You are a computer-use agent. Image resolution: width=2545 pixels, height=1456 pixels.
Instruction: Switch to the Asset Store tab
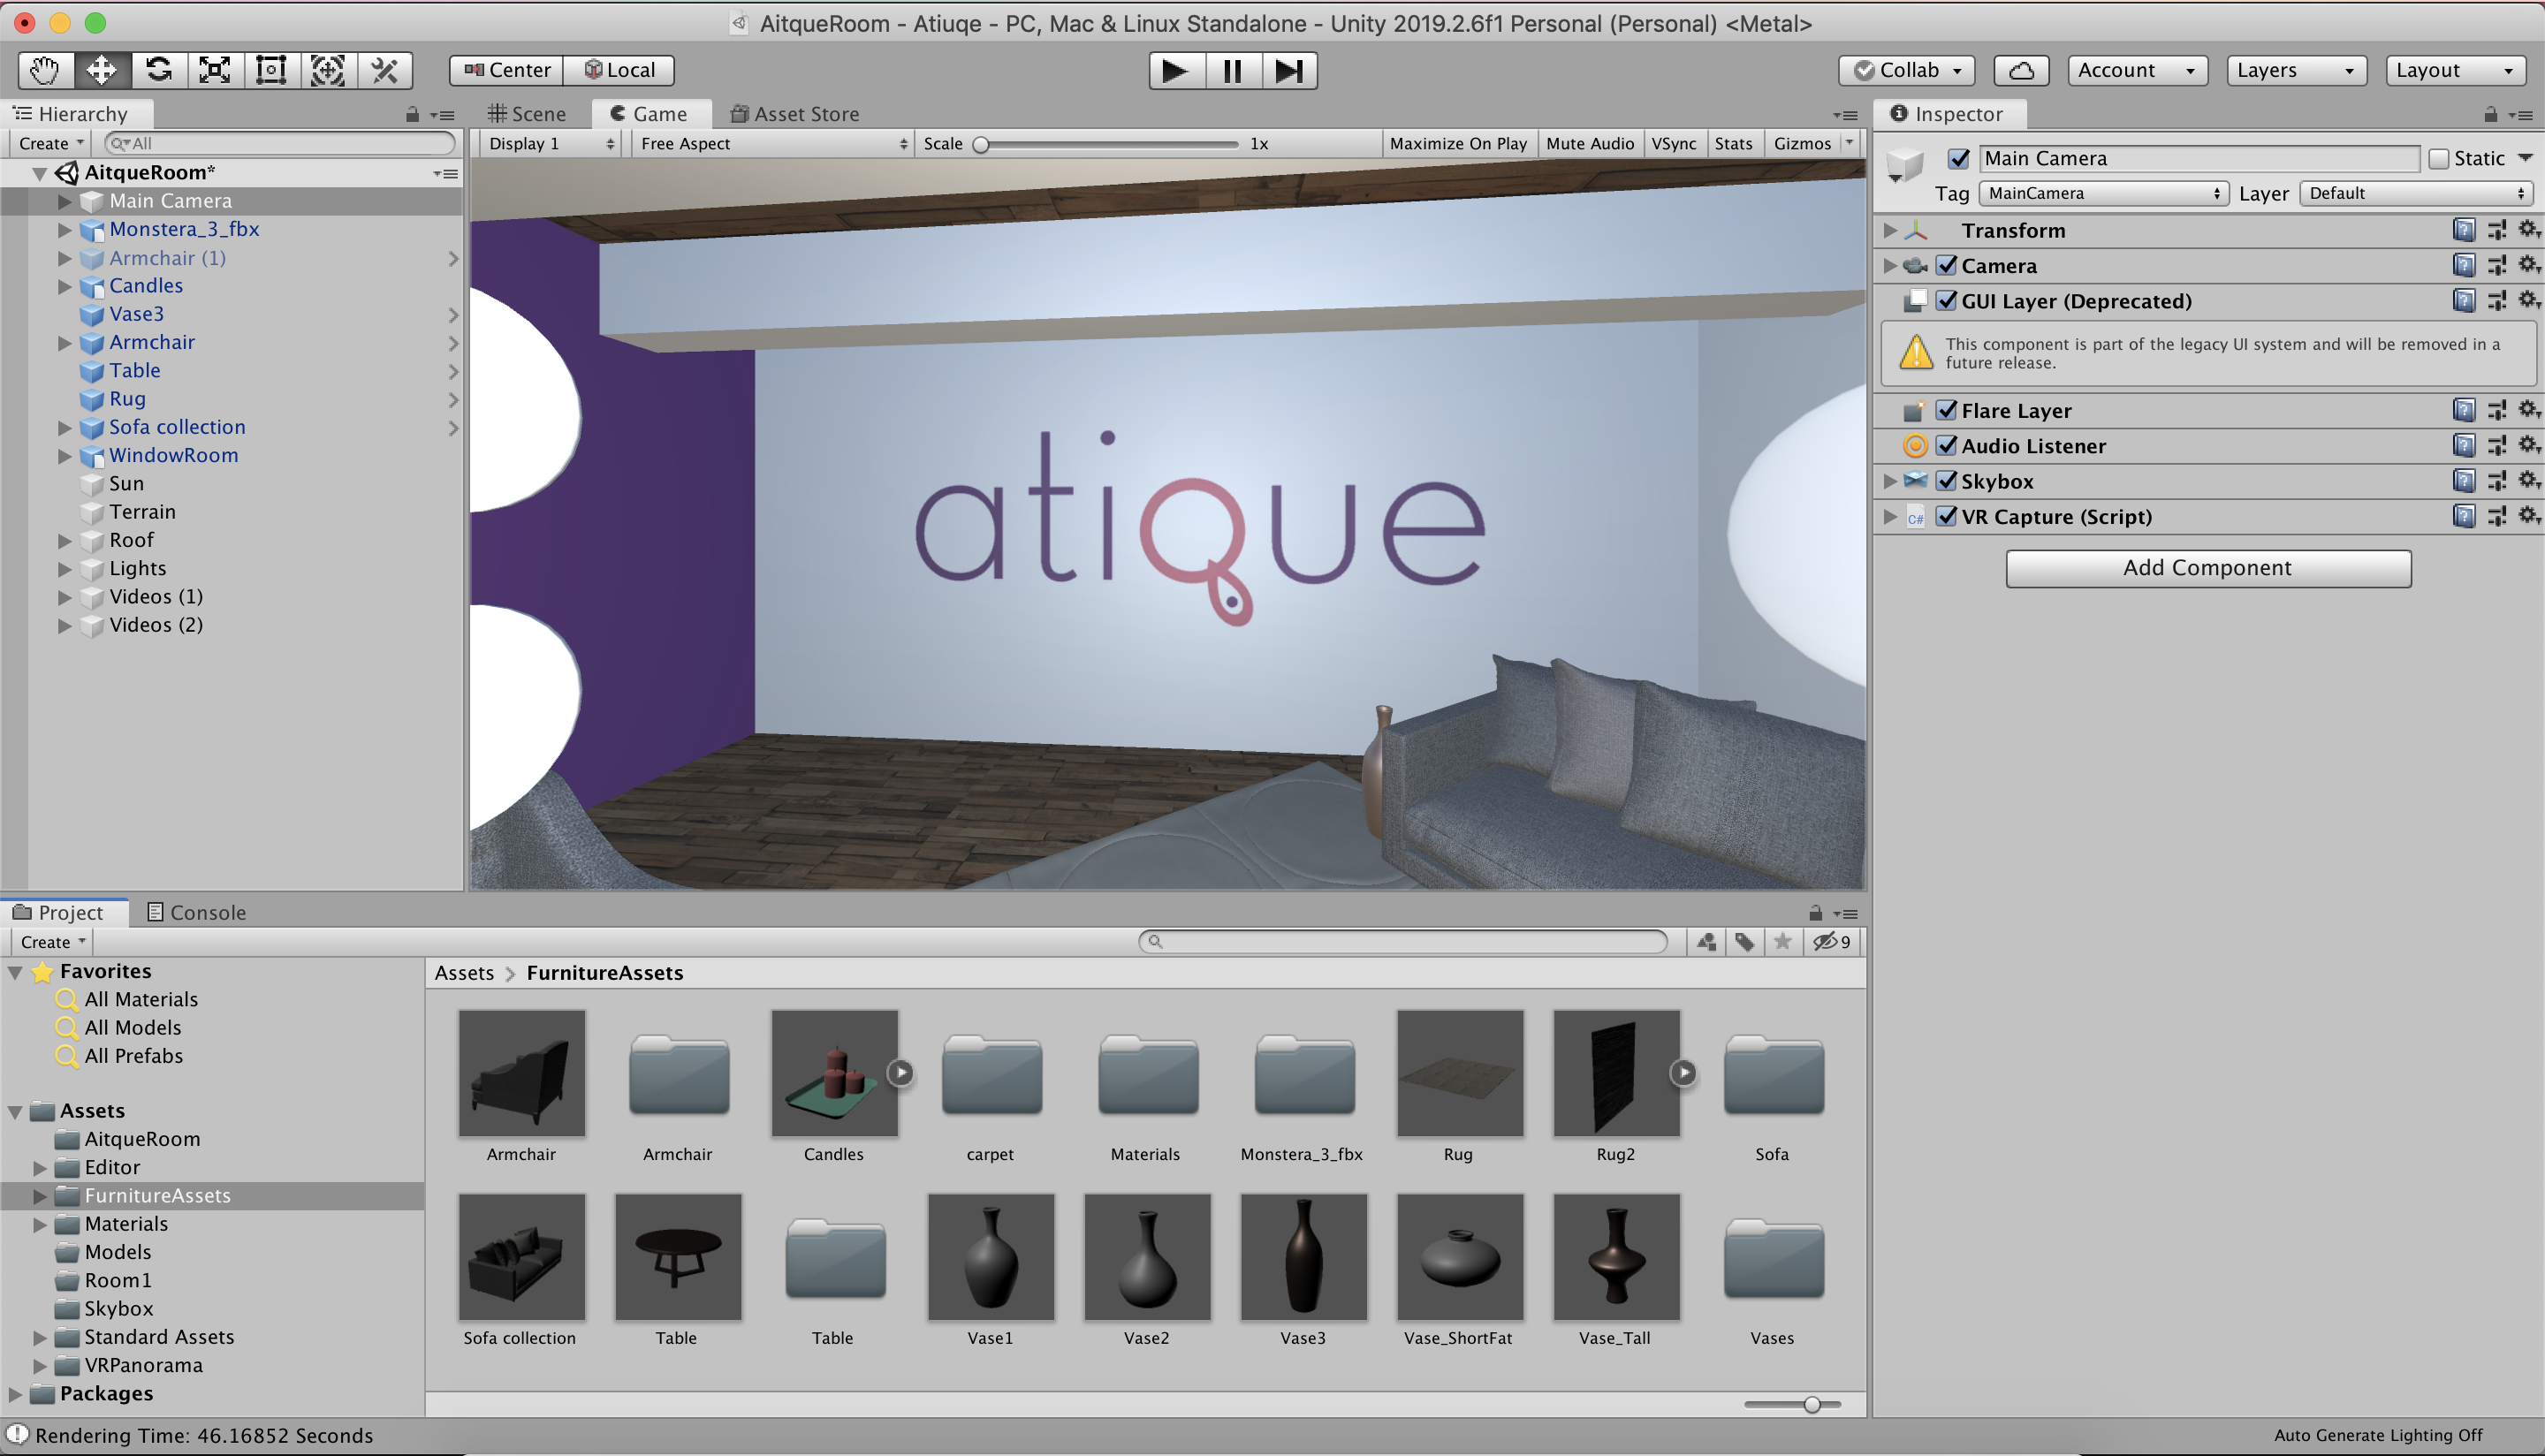(x=795, y=114)
